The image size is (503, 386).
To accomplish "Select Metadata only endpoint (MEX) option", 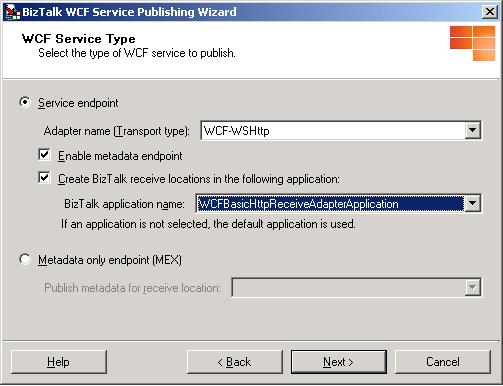I will pos(25,259).
